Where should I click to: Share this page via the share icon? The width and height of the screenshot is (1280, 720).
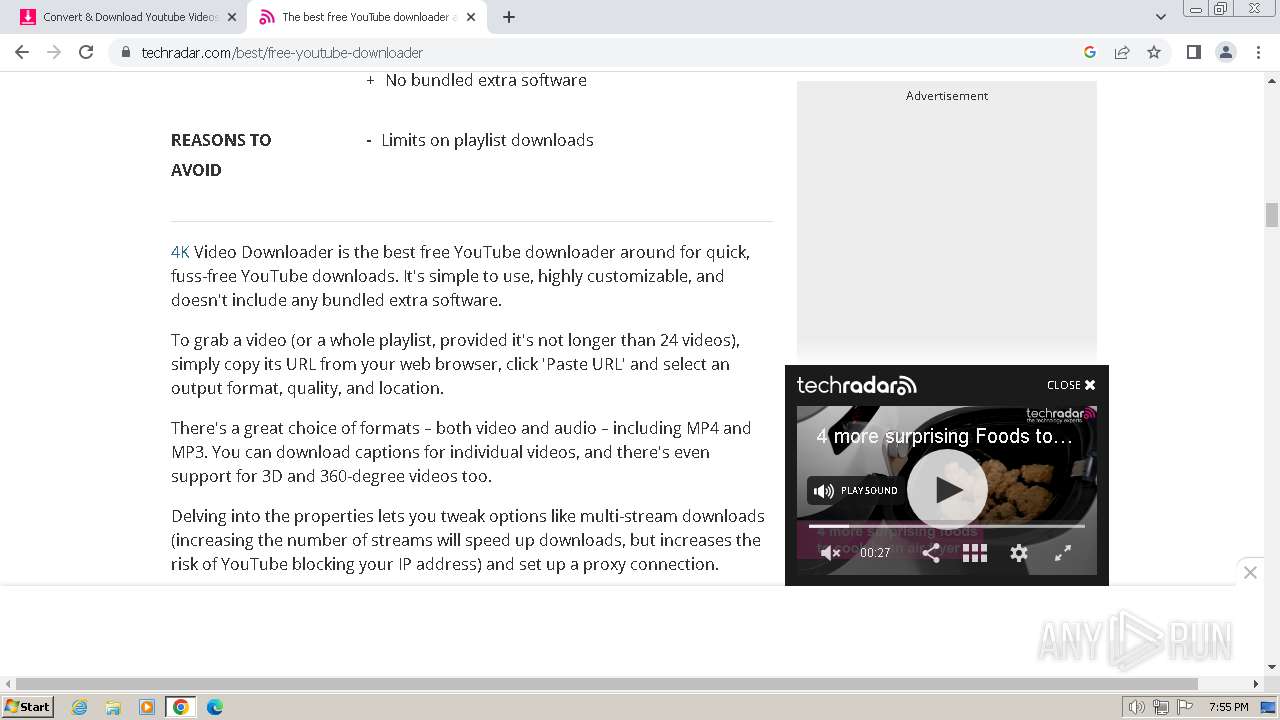(1122, 52)
